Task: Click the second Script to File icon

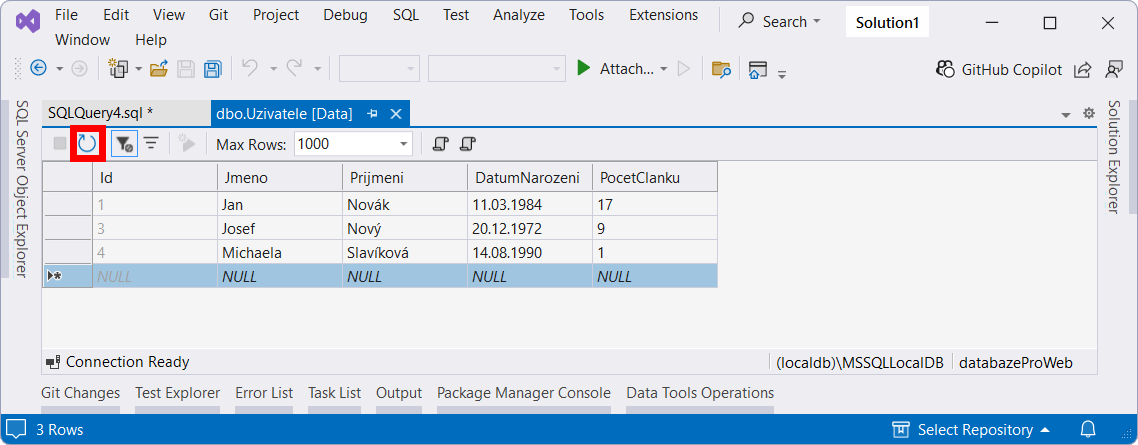Action: [467, 144]
